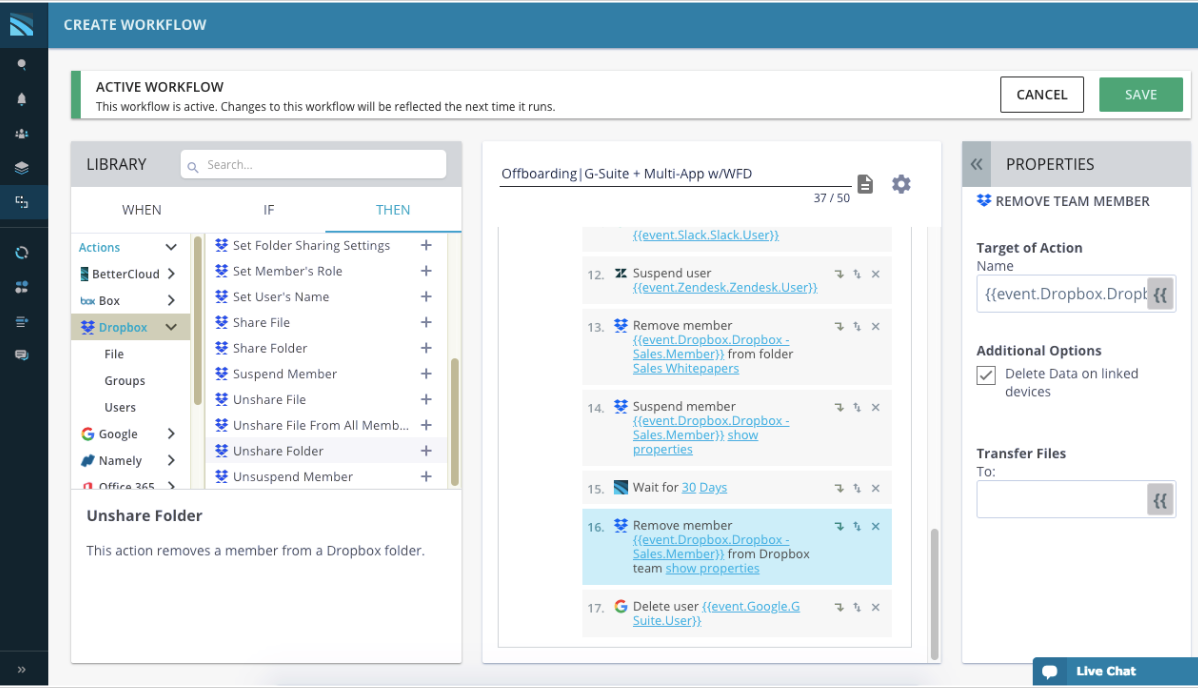Image resolution: width=1198 pixels, height=688 pixels.
Task: Expand the Office 365 library category
Action: point(171,485)
